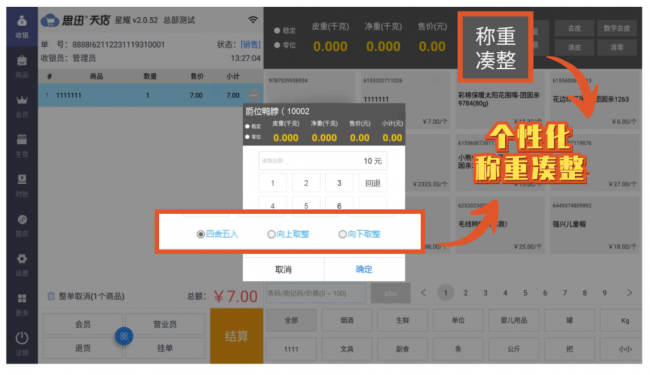Image resolution: width=650 pixels, height=375 pixels.
Task: Open product page 3
Action: (x=485, y=293)
